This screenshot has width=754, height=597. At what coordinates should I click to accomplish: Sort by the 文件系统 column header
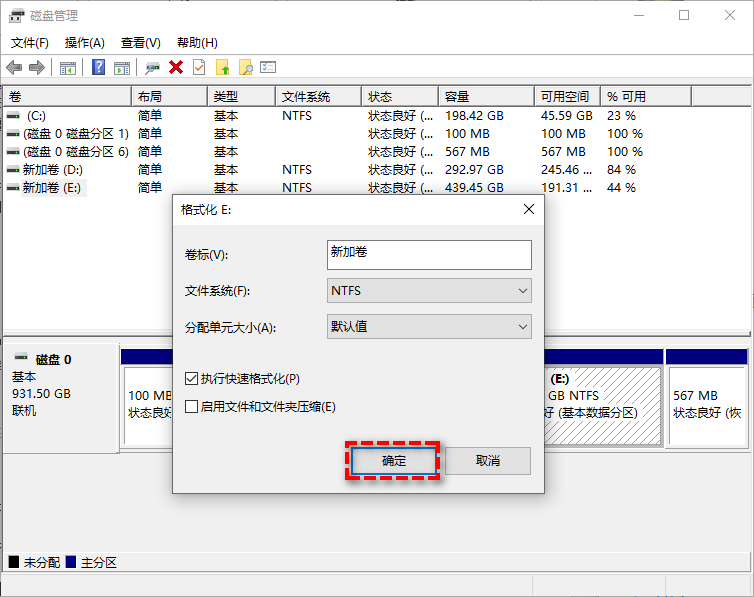(x=319, y=97)
